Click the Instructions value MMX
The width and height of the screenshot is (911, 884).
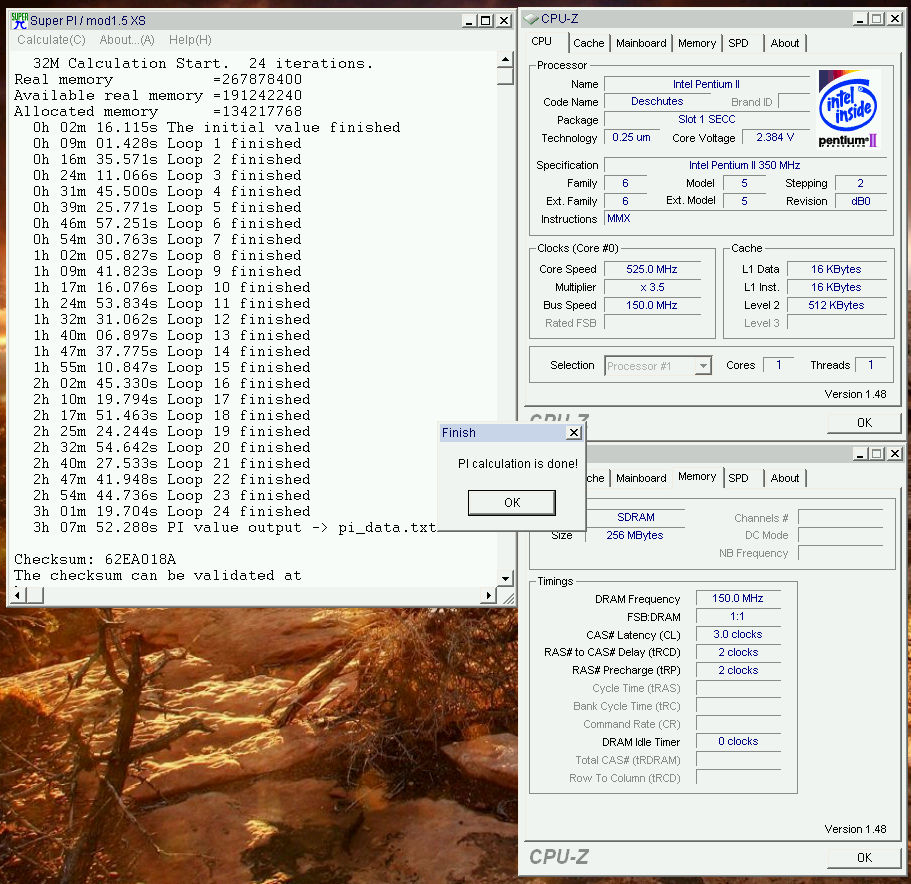pos(619,218)
